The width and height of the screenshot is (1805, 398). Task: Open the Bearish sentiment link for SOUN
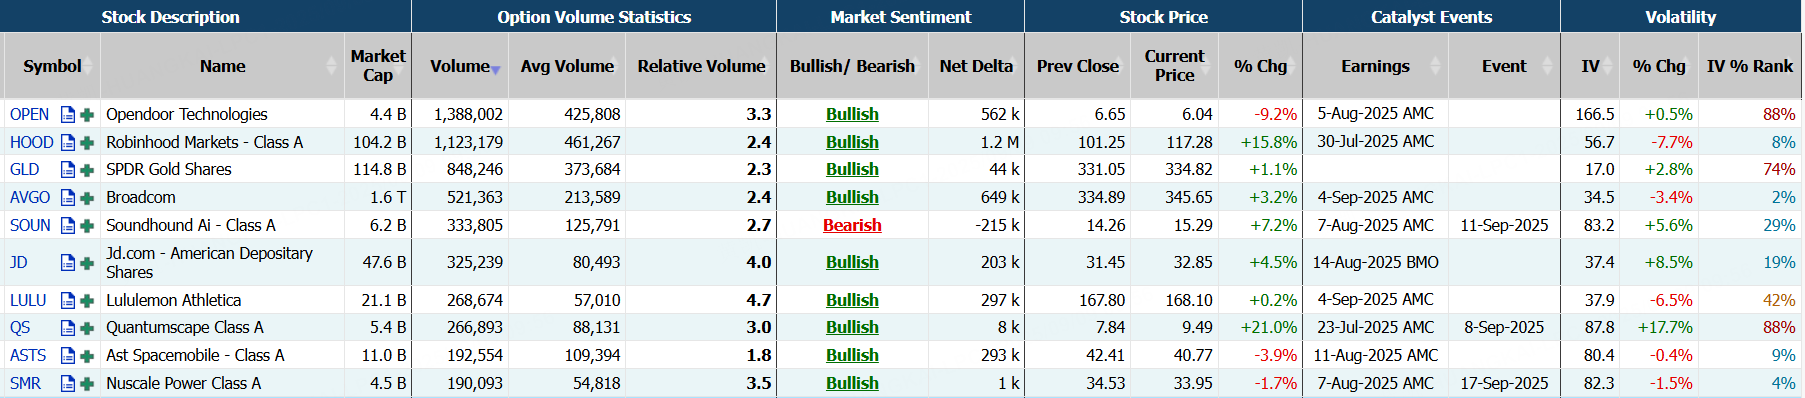(x=852, y=226)
